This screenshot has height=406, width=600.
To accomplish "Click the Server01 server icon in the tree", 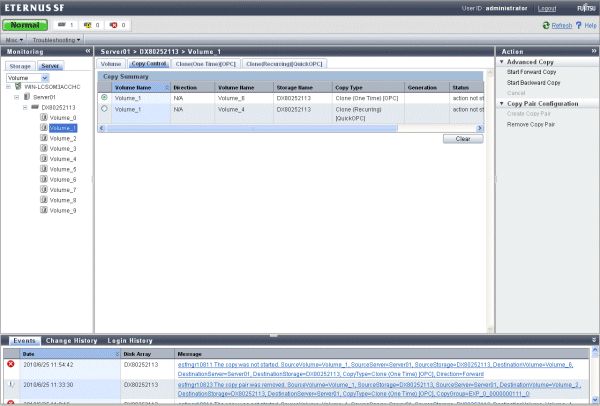I will [27, 97].
